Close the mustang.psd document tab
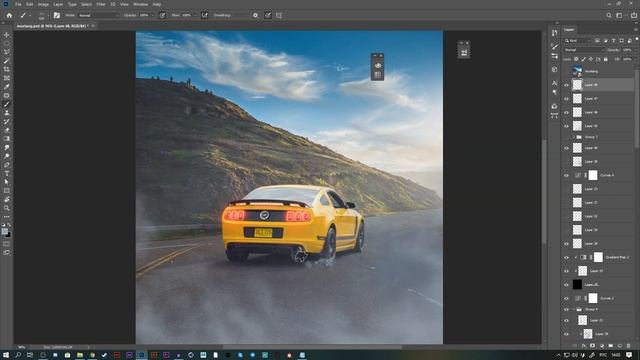The width and height of the screenshot is (640, 360). pos(93,26)
